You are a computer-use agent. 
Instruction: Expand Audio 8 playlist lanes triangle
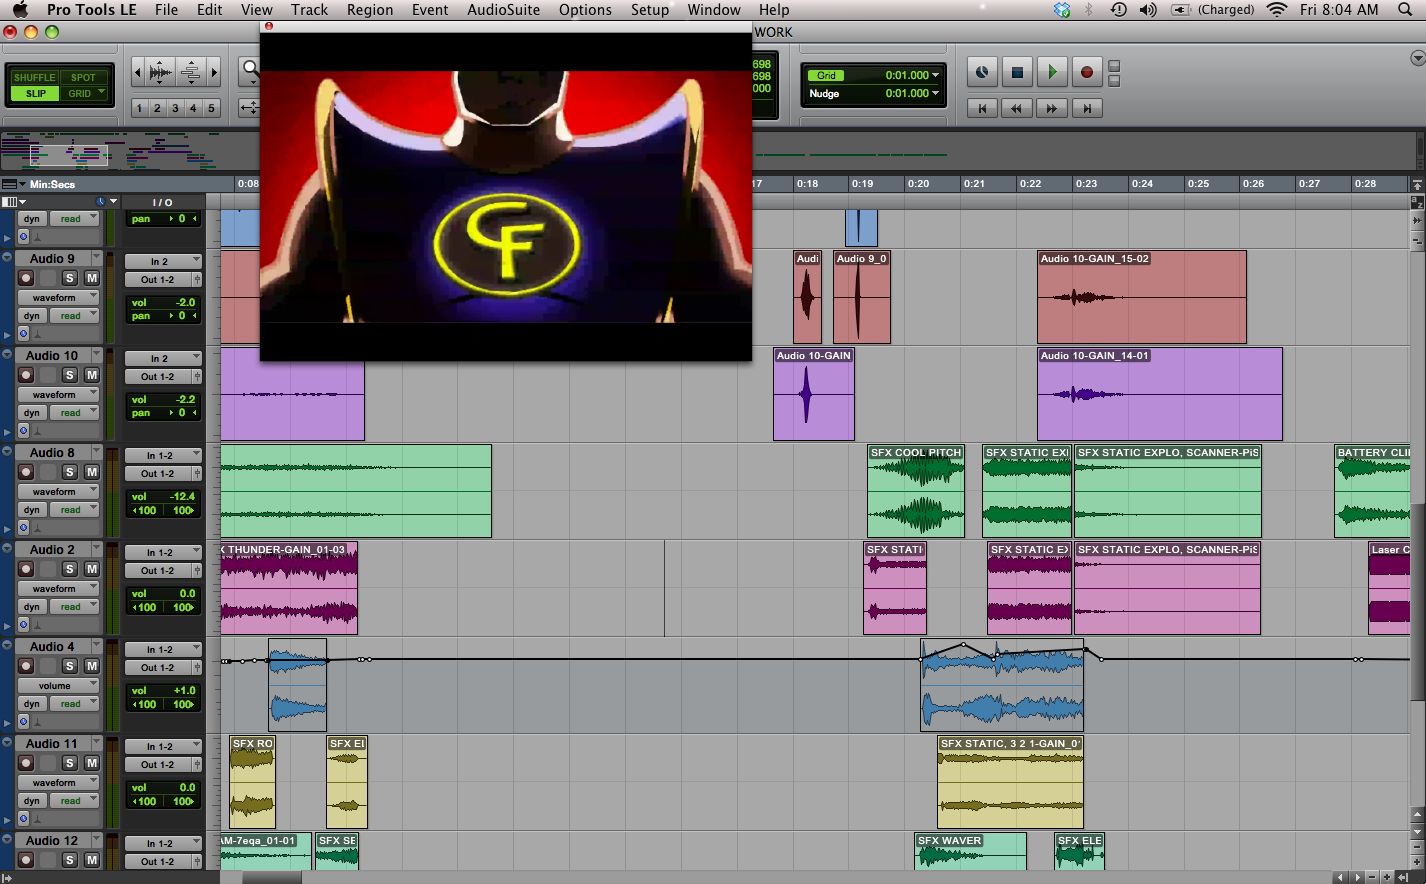tap(8, 528)
